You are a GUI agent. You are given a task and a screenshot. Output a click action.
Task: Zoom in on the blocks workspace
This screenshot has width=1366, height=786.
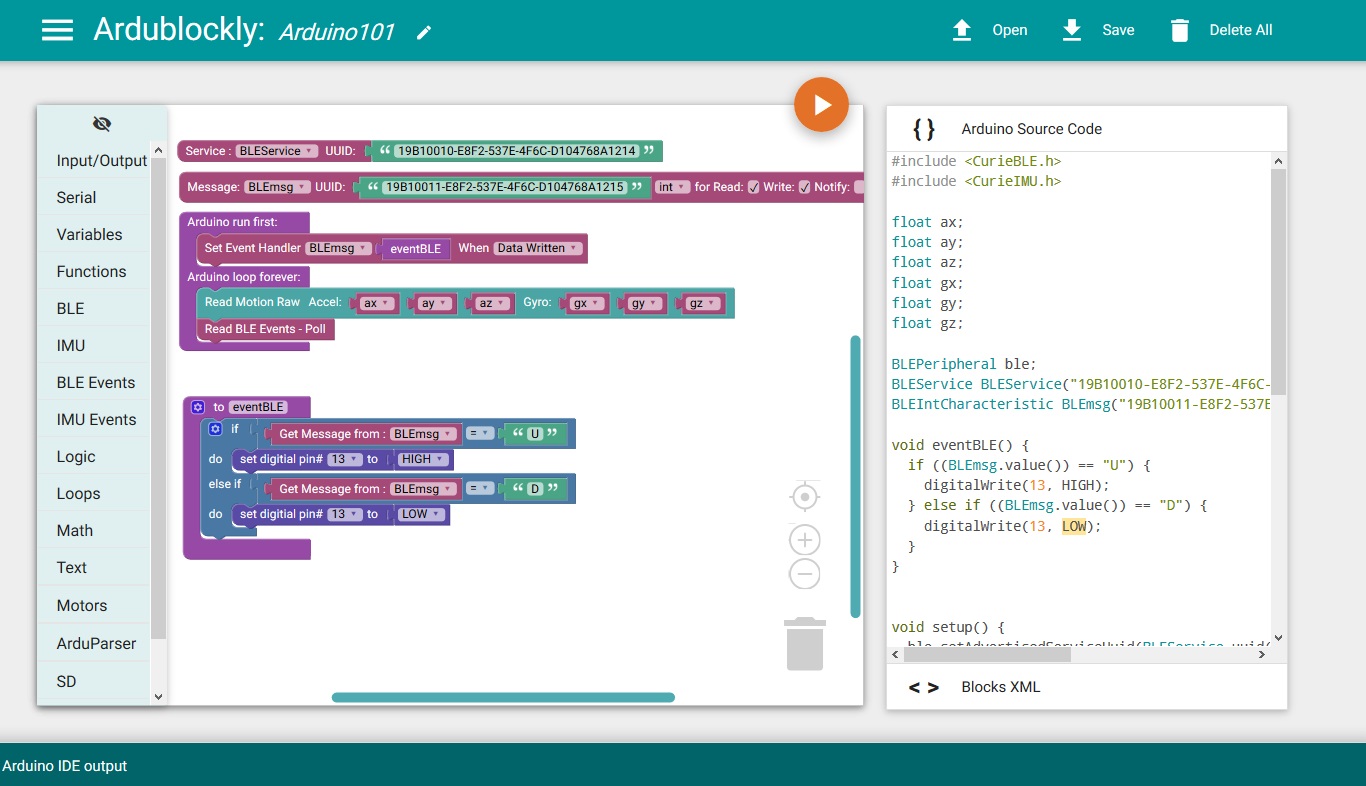click(805, 540)
